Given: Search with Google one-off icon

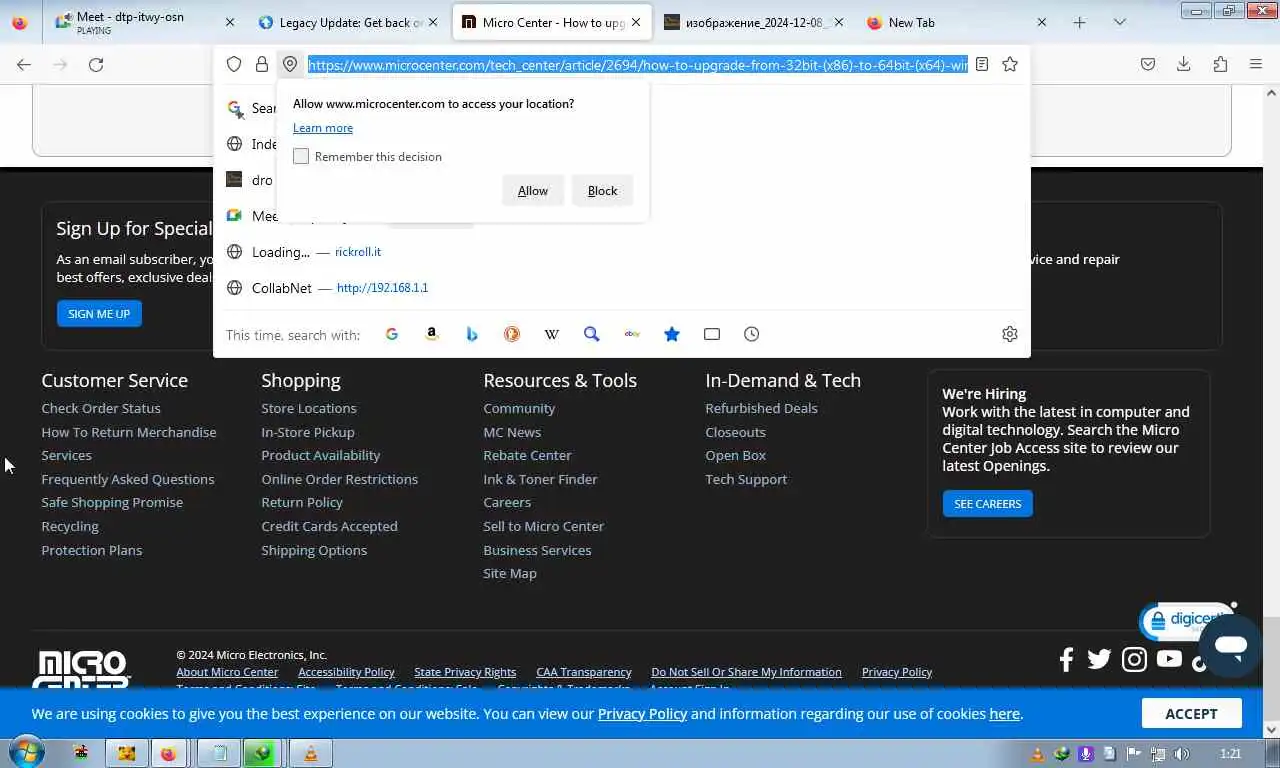Looking at the screenshot, I should pos(392,334).
